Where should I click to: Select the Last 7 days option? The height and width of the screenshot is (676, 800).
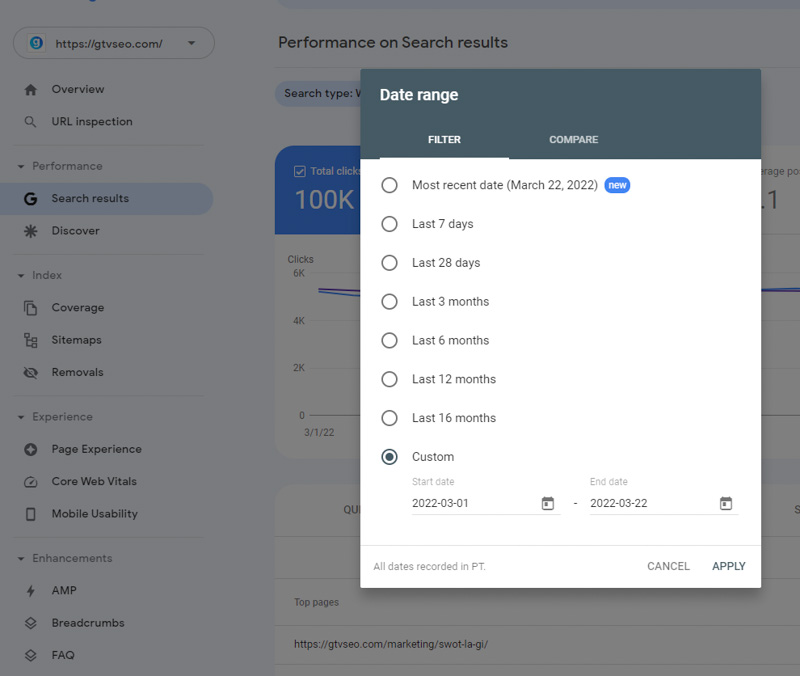[390, 224]
